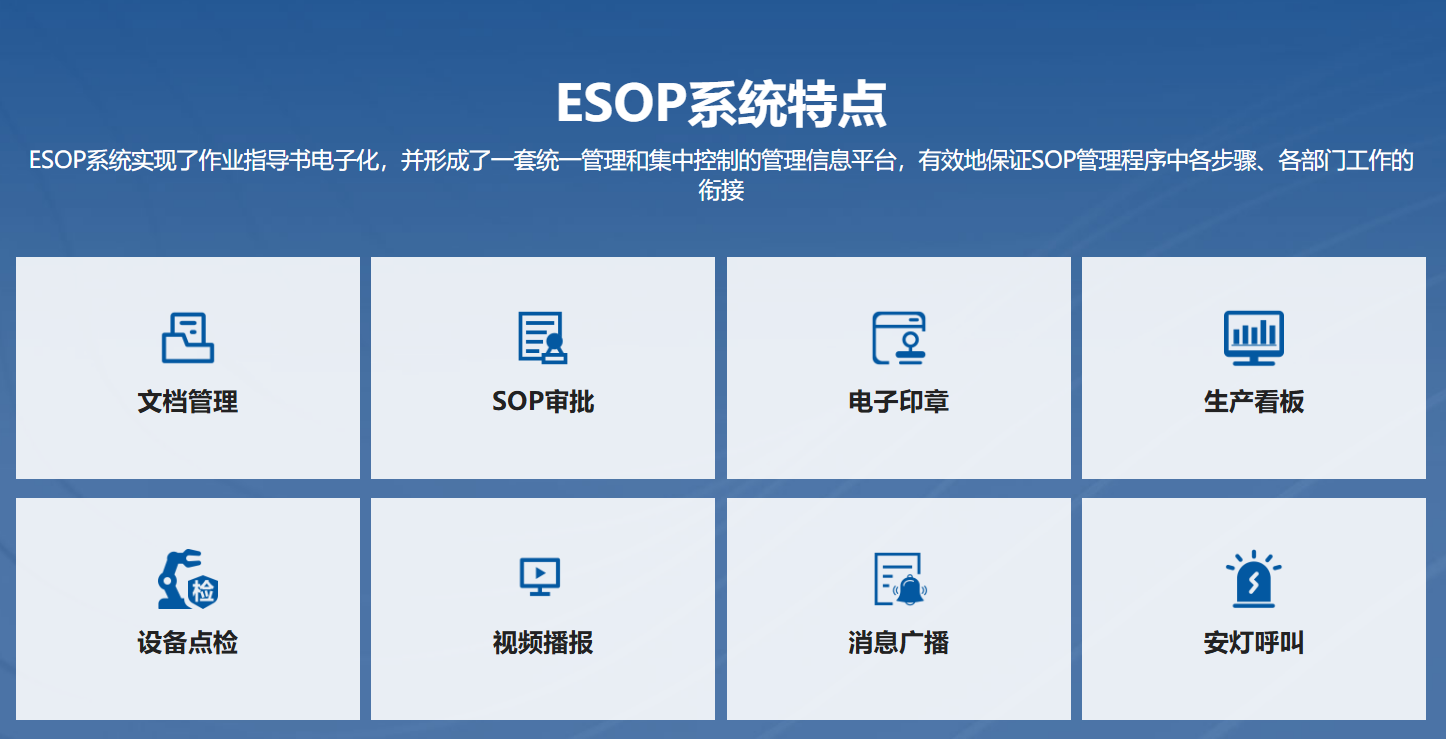Open the 文档管理 label link
The image size is (1446, 739).
click(x=188, y=402)
